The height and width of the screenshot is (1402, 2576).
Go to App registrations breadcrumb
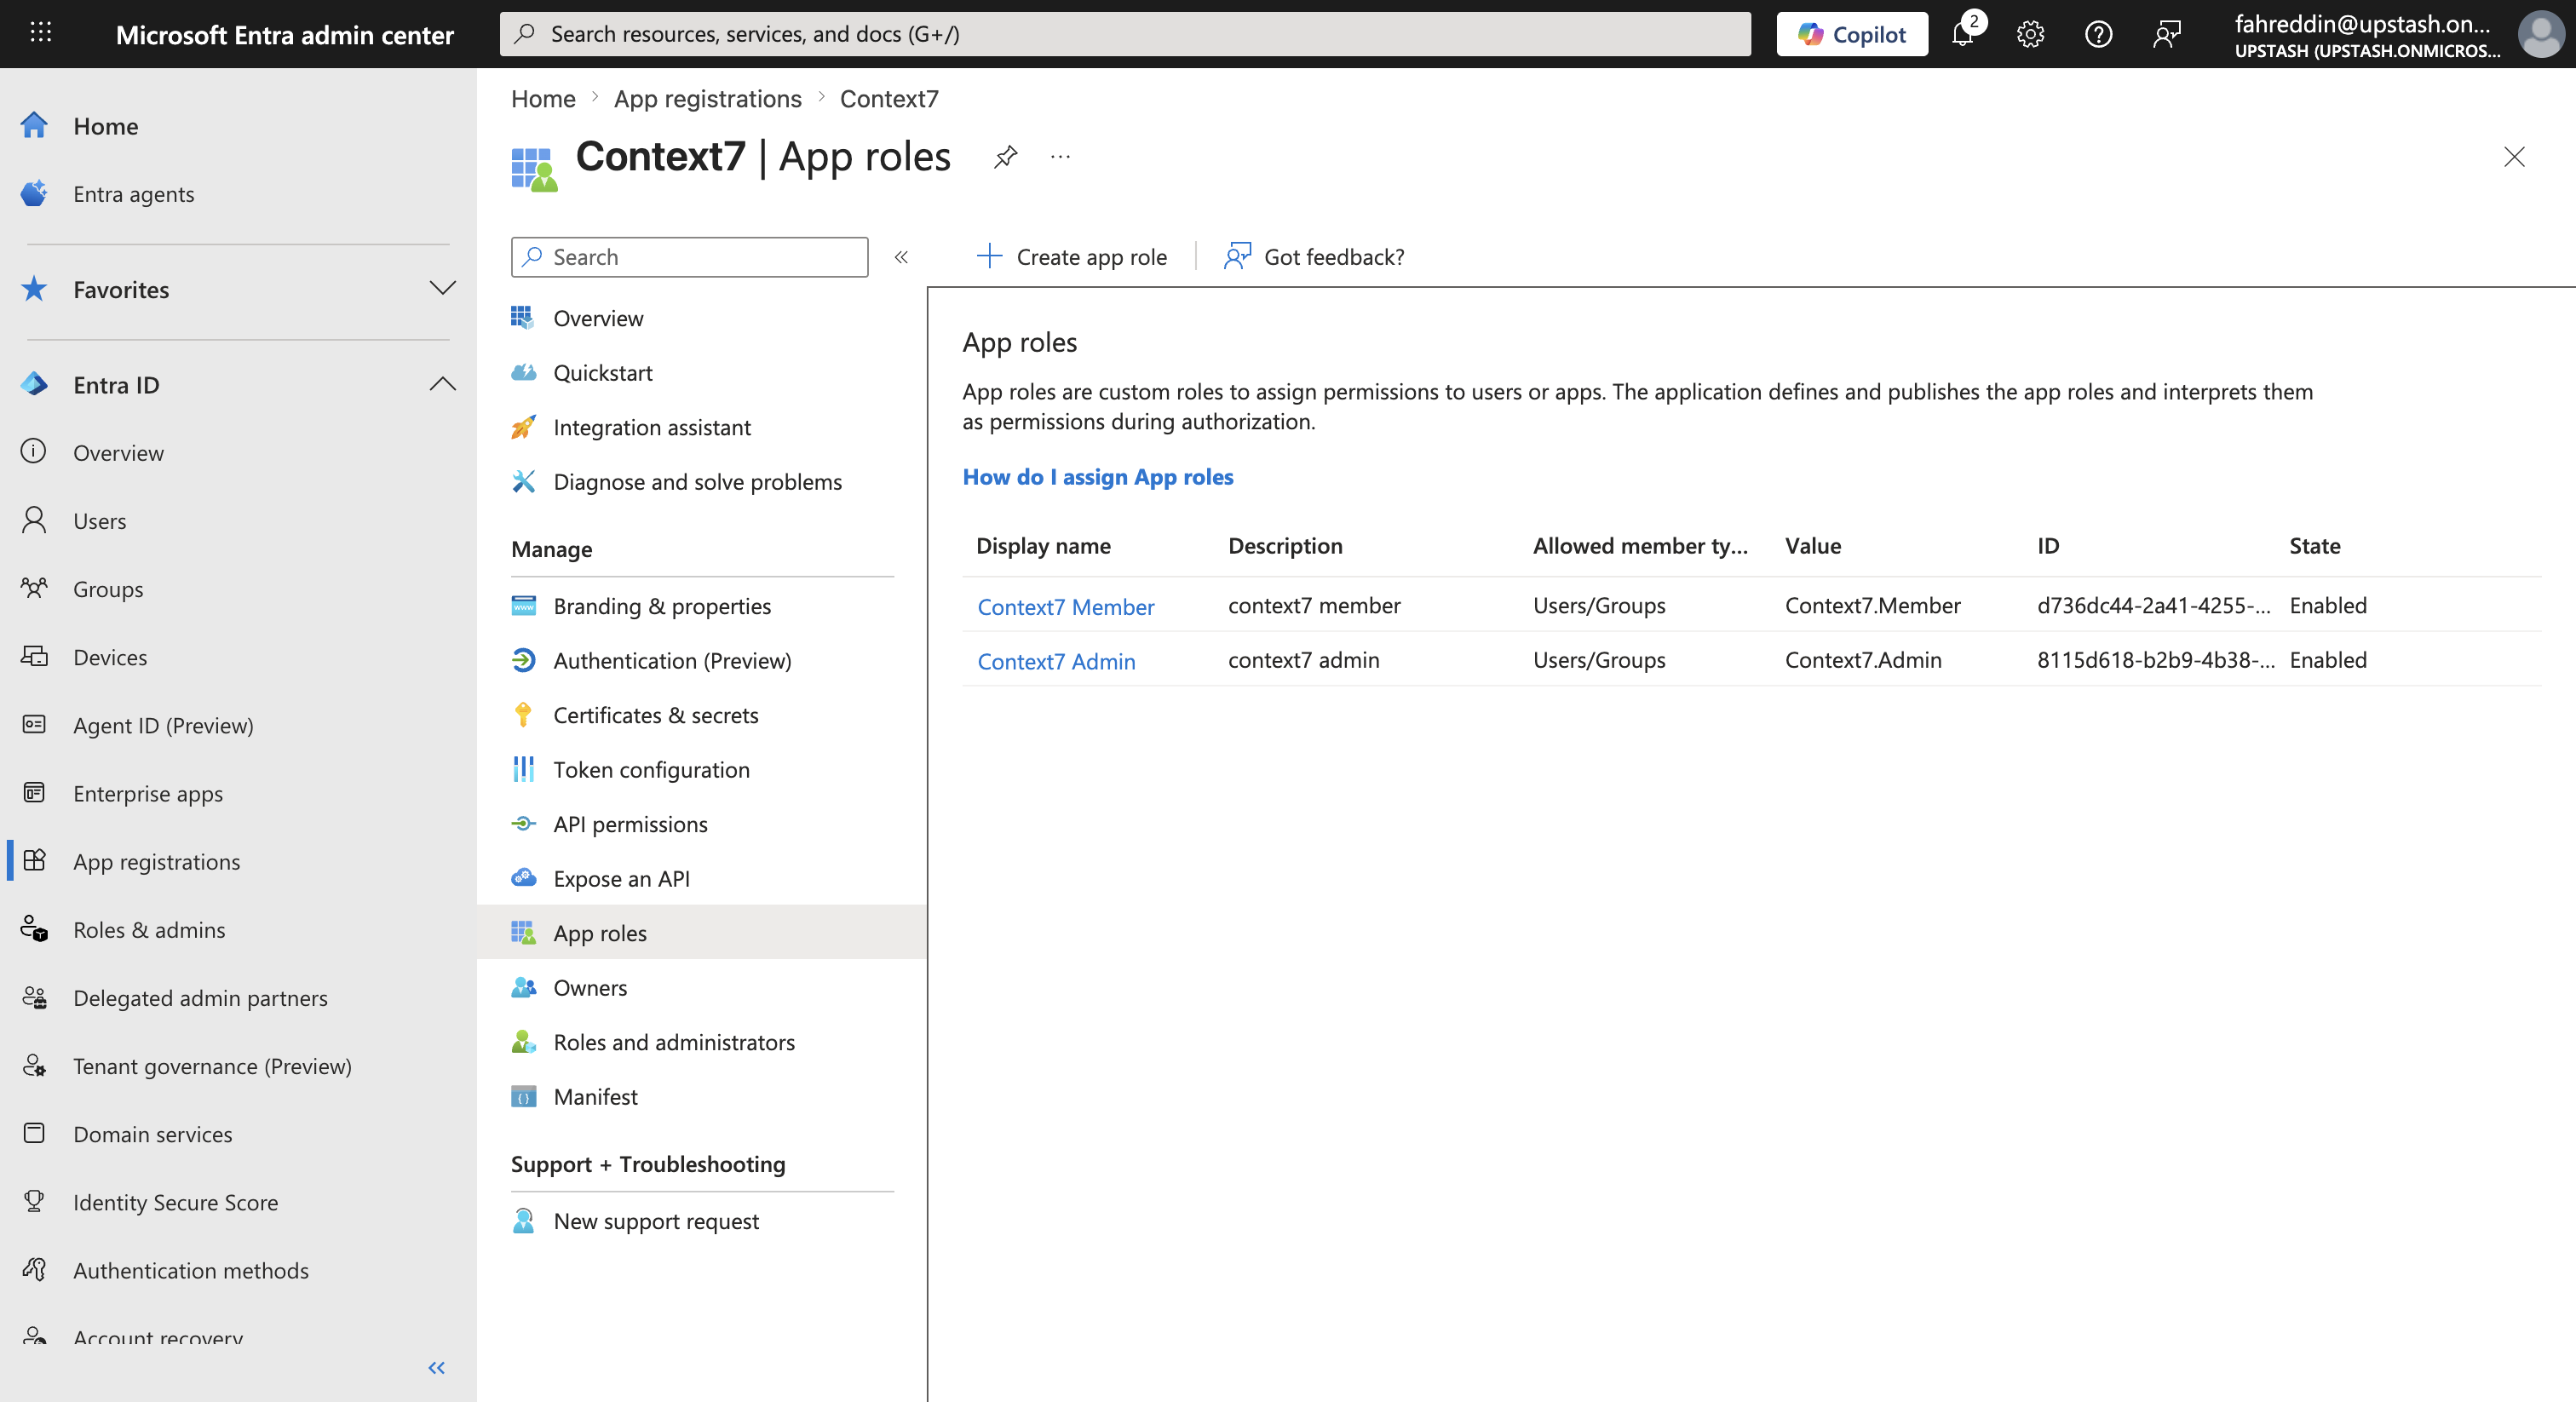pos(707,98)
